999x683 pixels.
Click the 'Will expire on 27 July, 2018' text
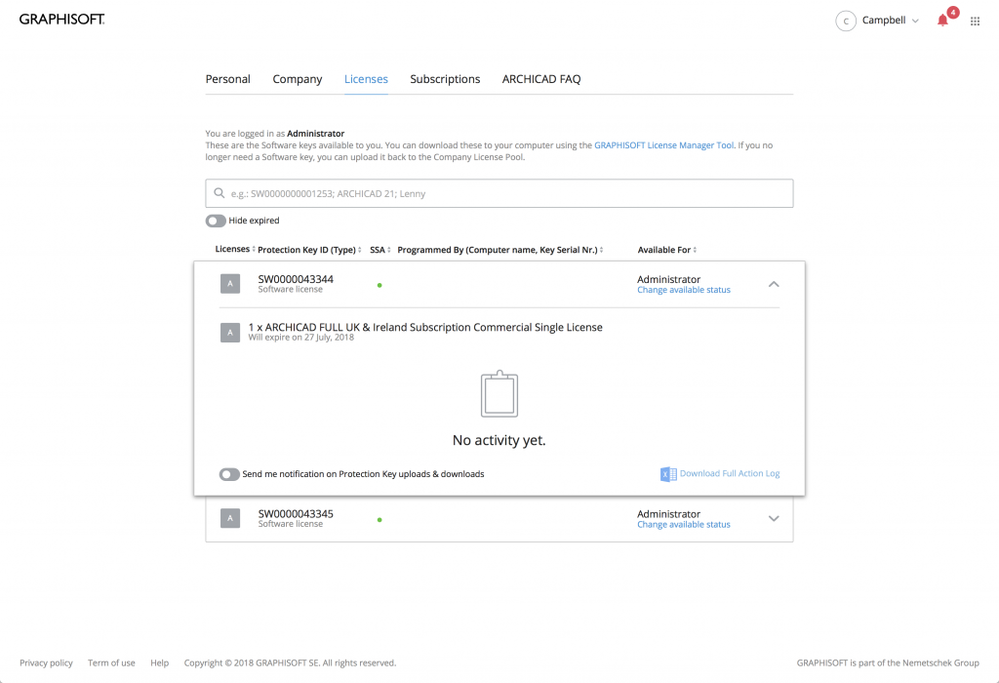coord(301,338)
